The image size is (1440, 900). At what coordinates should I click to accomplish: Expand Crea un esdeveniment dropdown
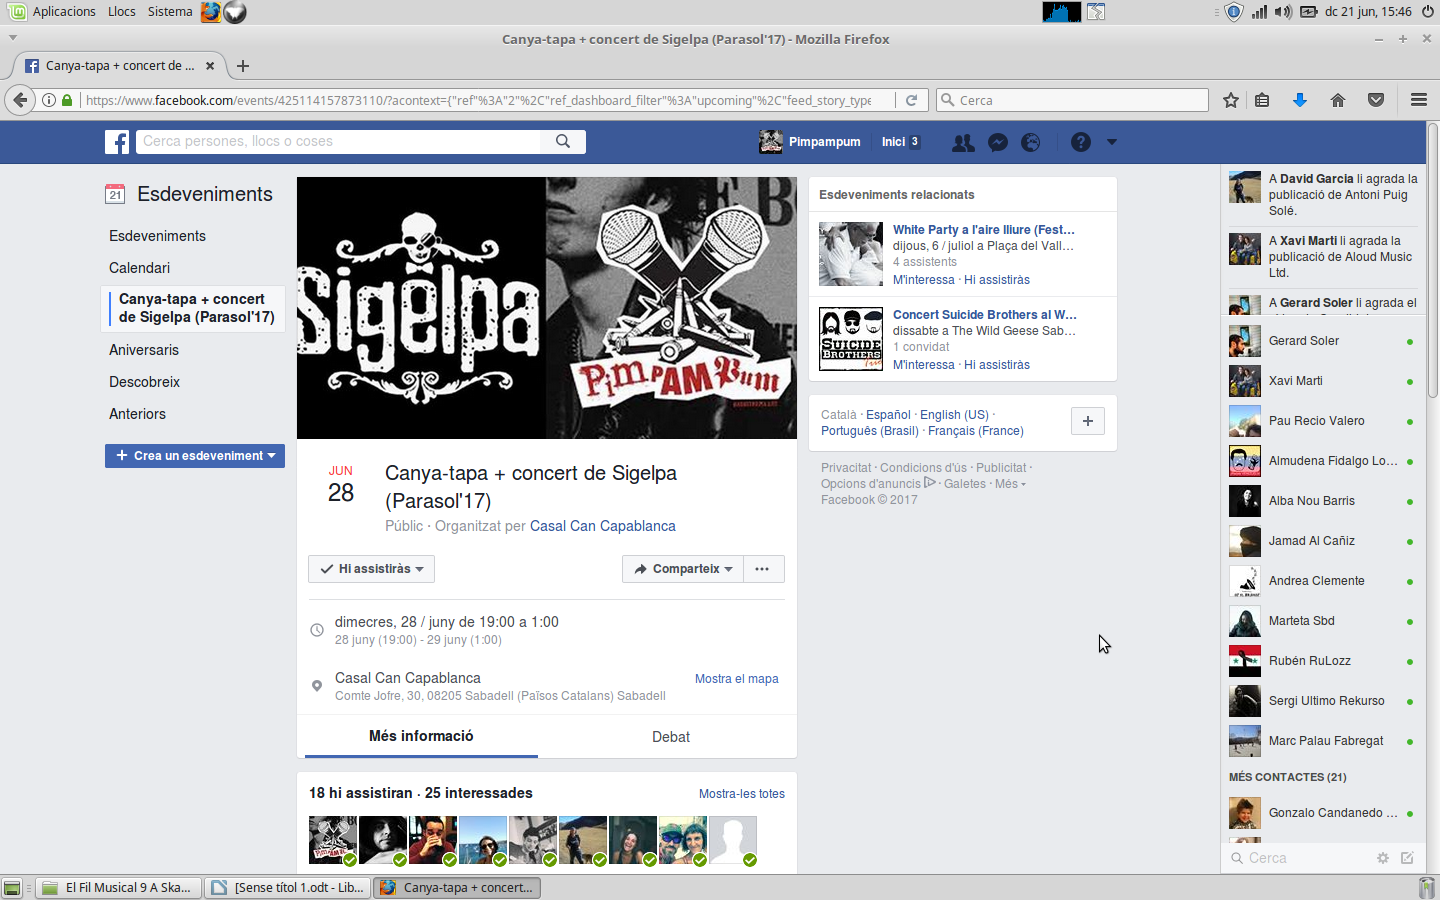[195, 456]
